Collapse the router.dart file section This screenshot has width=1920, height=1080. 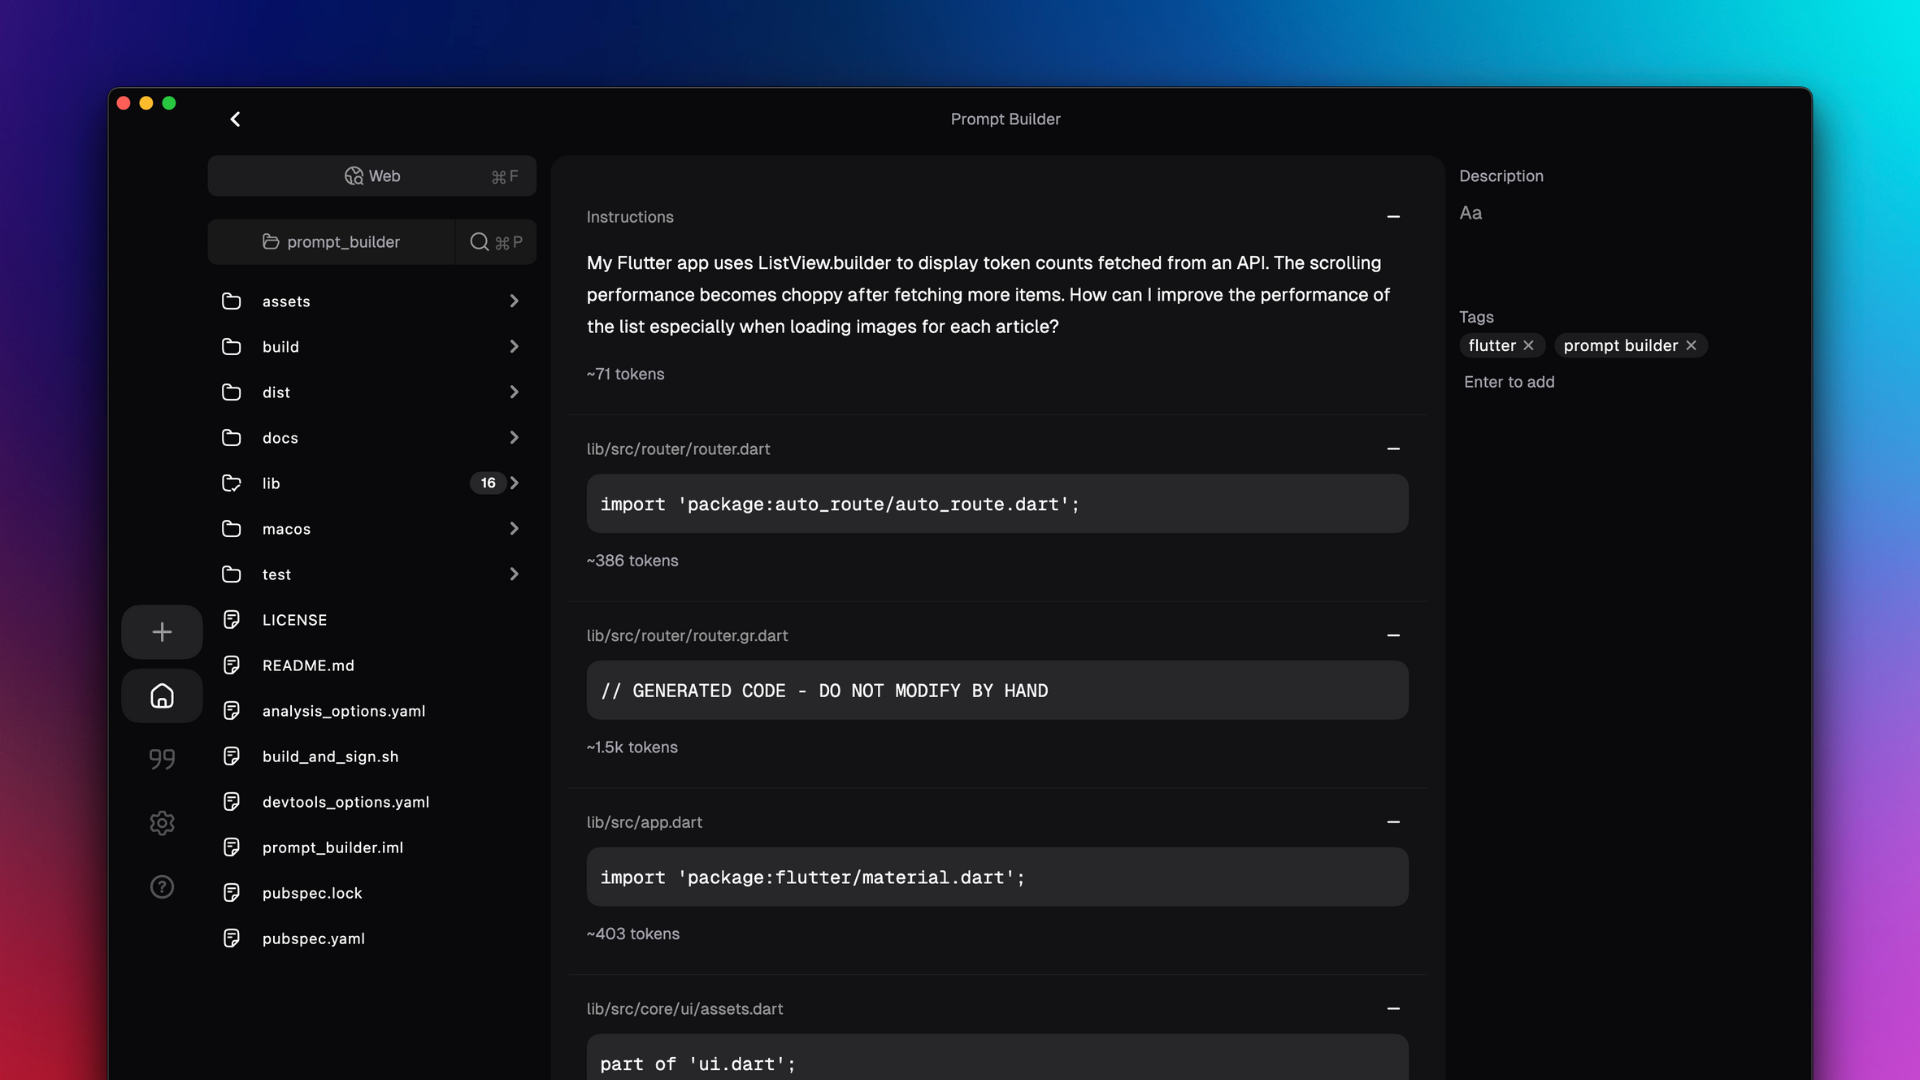[x=1393, y=449]
